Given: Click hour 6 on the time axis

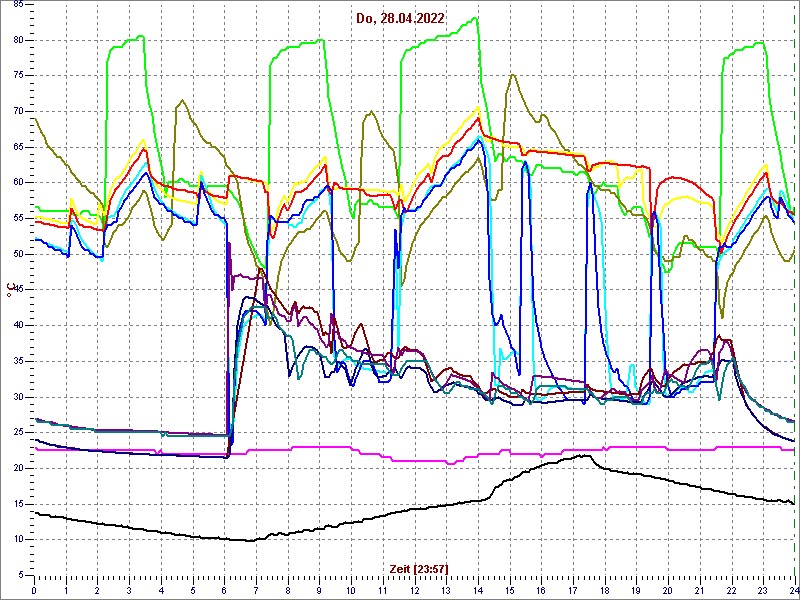Looking at the screenshot, I should (x=224, y=590).
